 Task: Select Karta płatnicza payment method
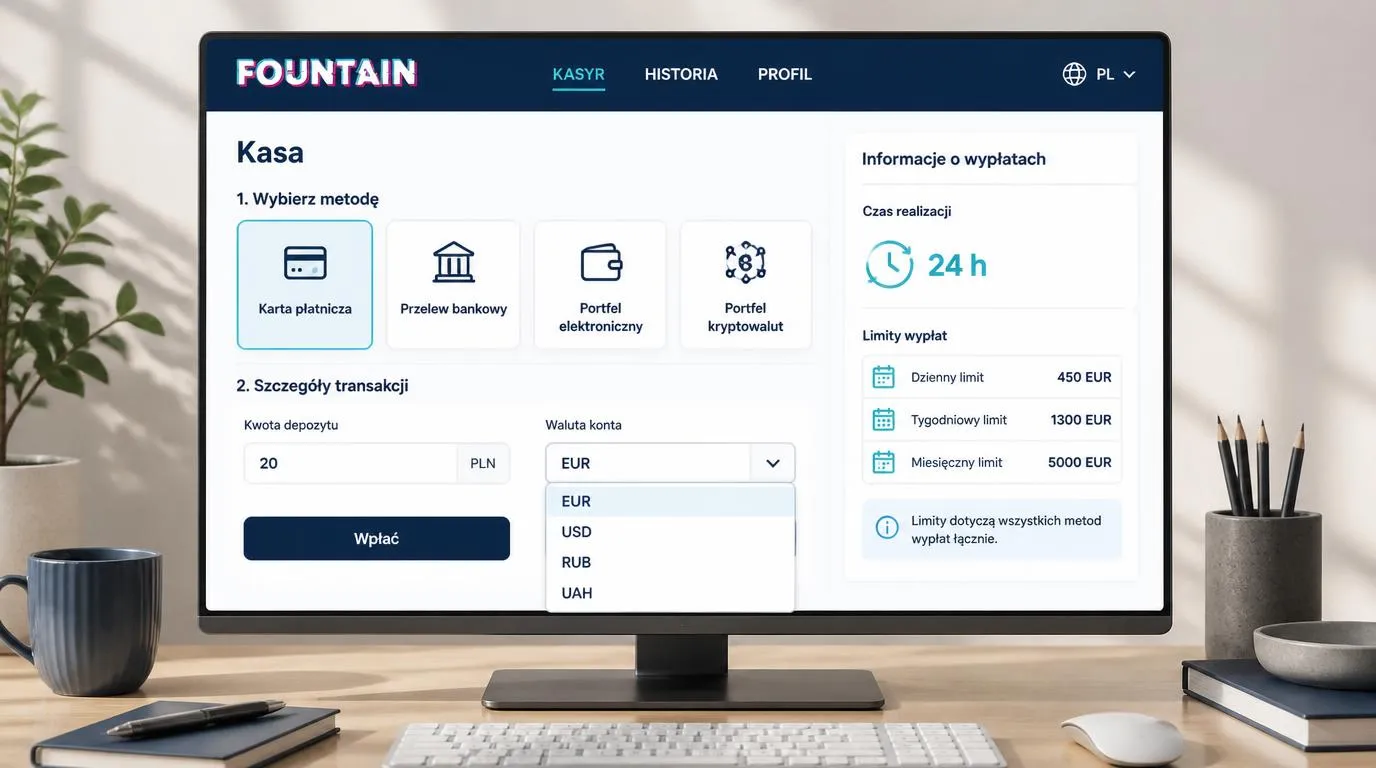point(305,285)
